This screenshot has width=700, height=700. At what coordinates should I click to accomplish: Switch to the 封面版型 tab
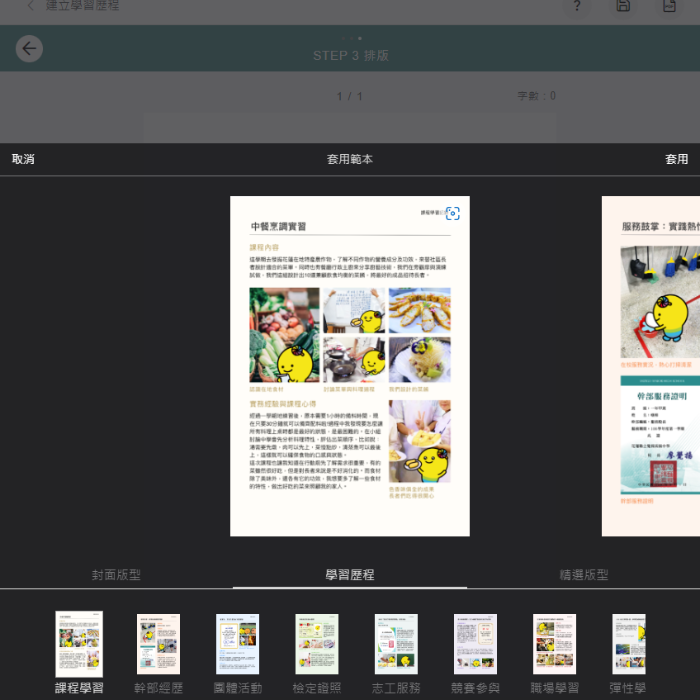click(116, 575)
